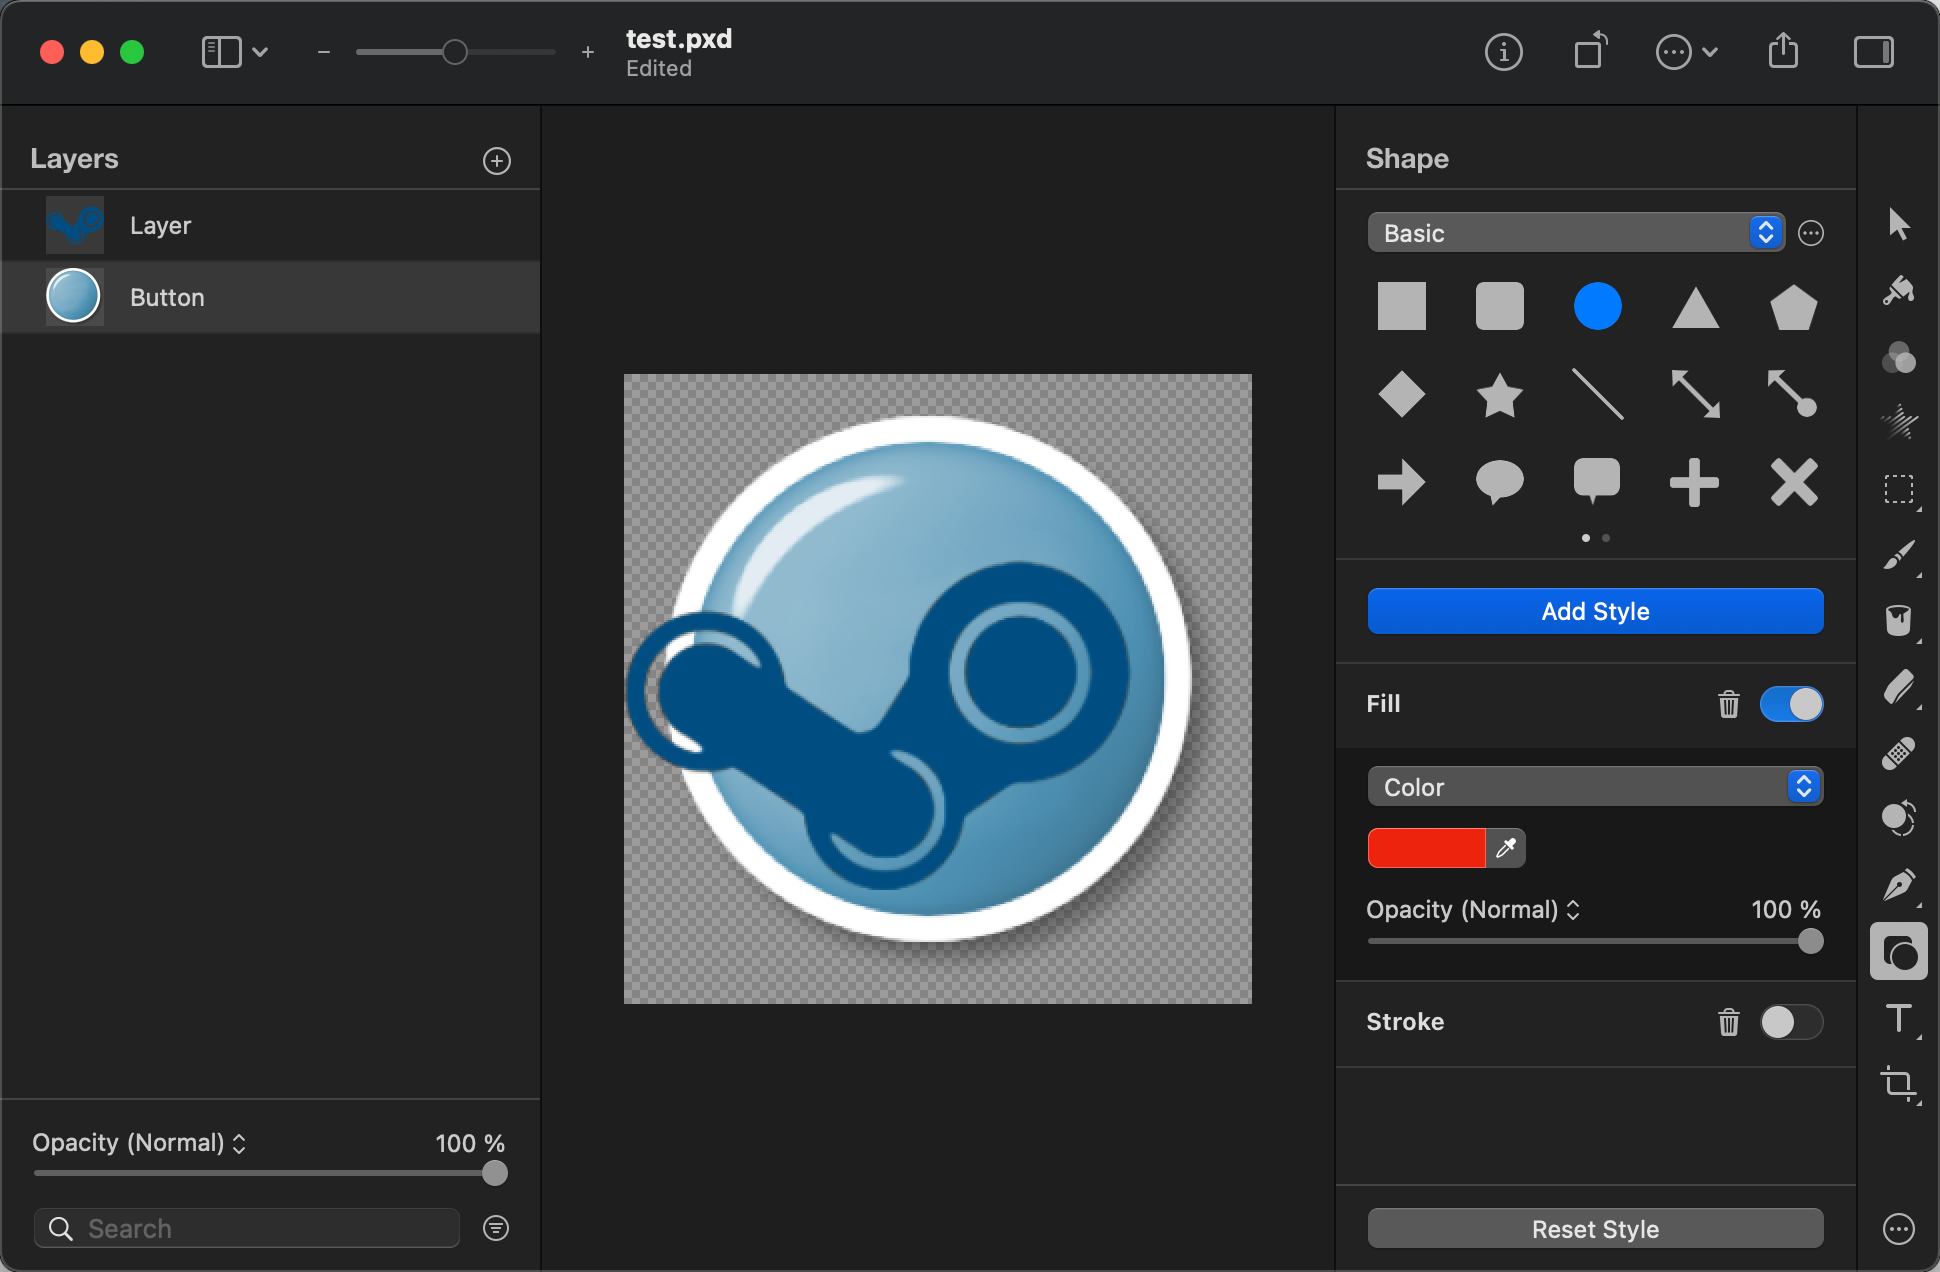Select the Reshape tool

click(1898, 818)
